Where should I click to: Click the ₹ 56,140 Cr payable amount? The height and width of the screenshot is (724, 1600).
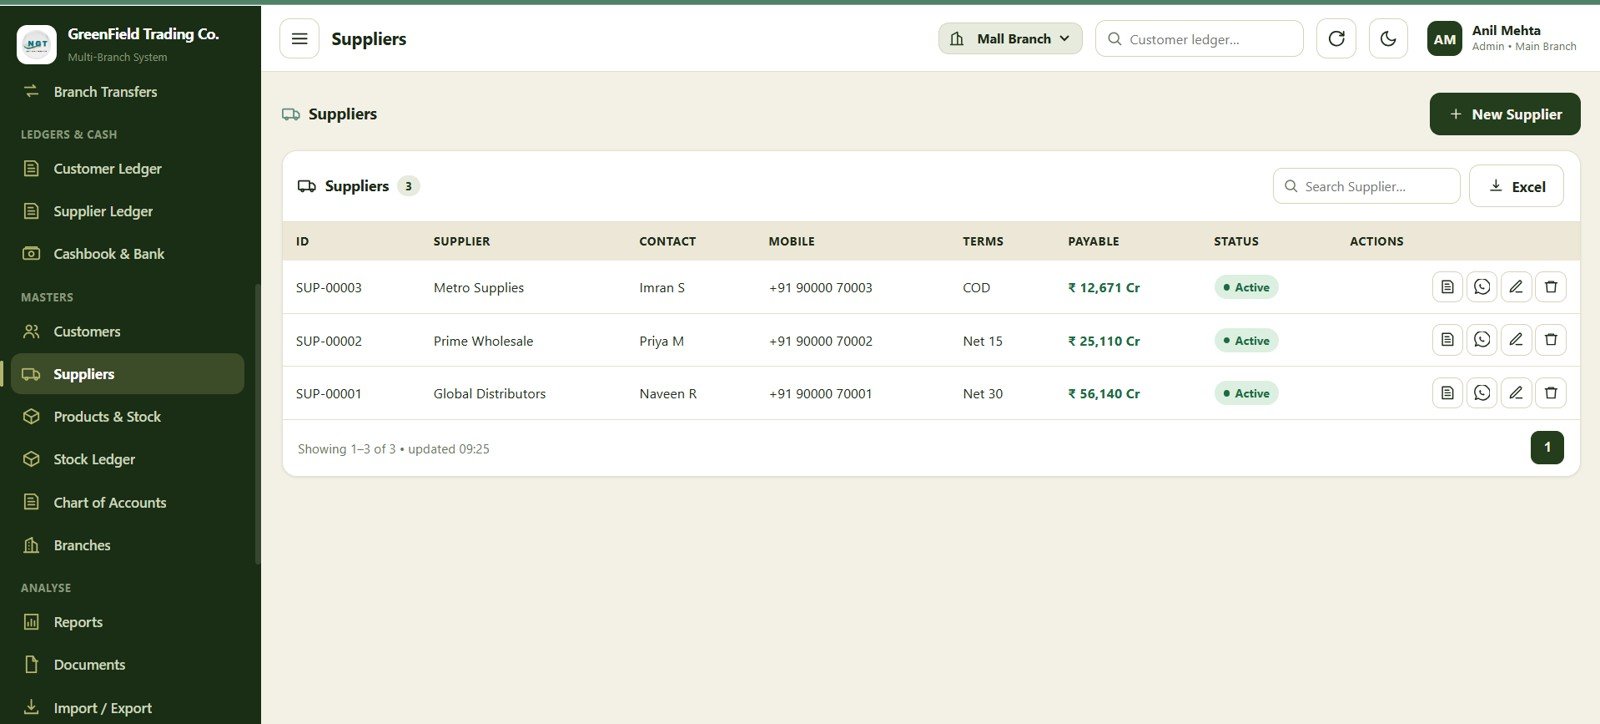coord(1104,394)
